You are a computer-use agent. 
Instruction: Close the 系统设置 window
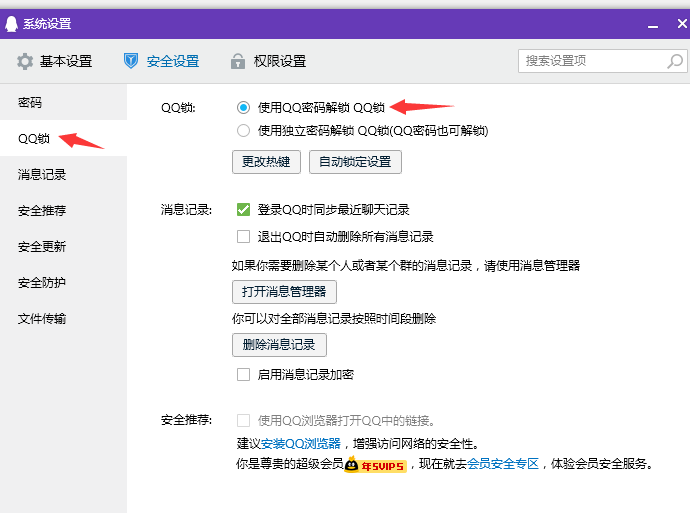pyautogui.click(x=682, y=24)
